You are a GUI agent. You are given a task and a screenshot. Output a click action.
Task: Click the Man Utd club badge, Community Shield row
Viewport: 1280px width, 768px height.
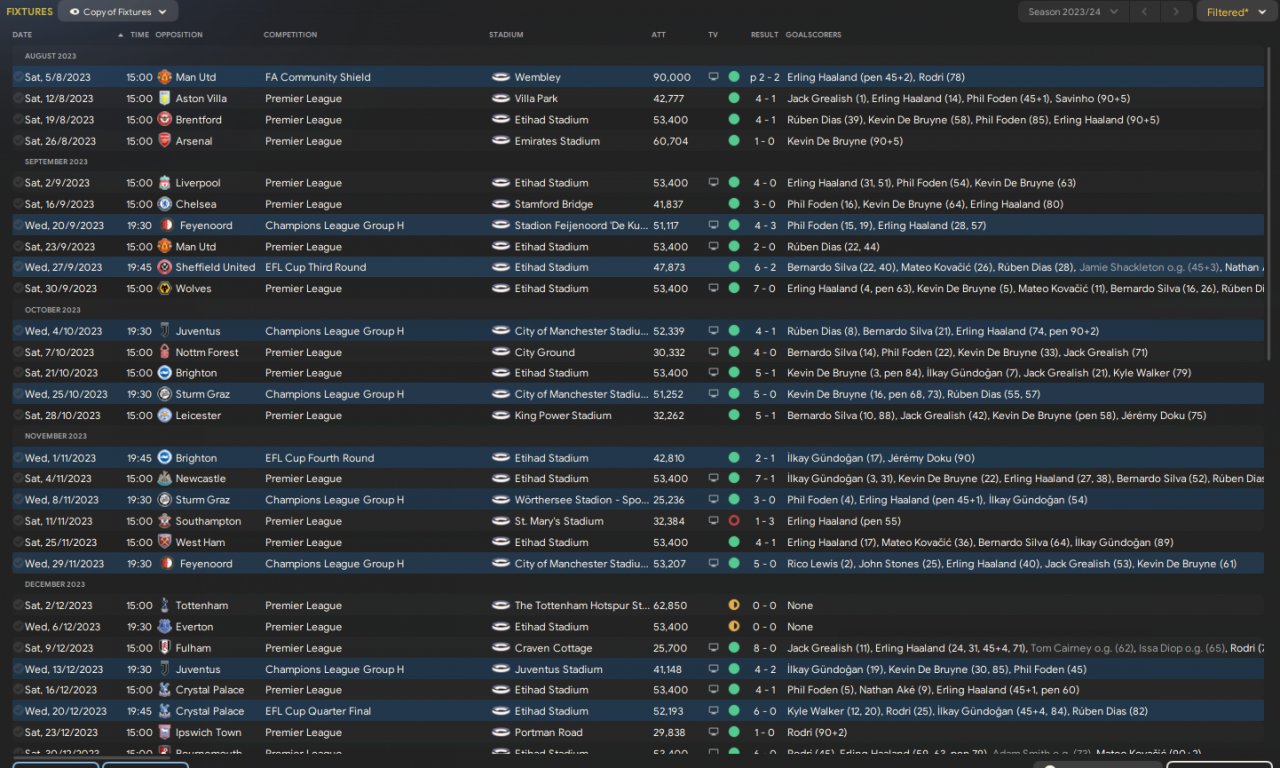pos(165,77)
